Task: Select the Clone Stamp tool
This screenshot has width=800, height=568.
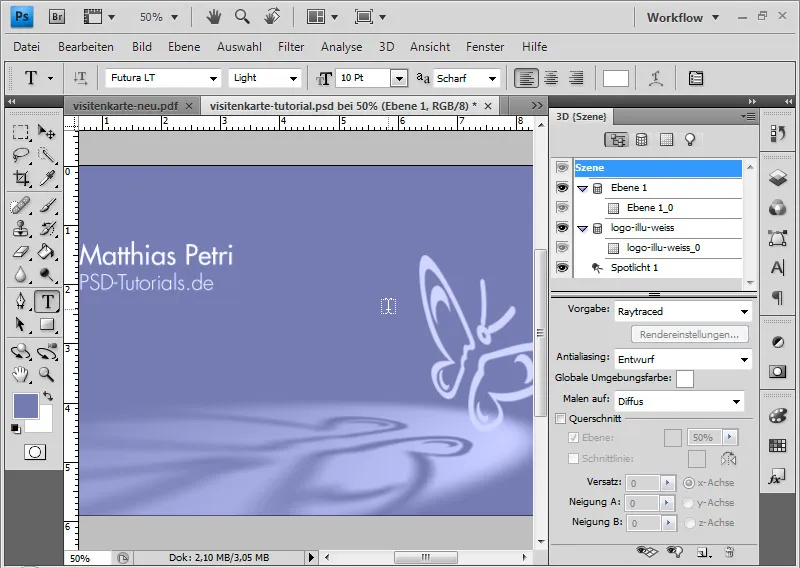Action: [20, 229]
